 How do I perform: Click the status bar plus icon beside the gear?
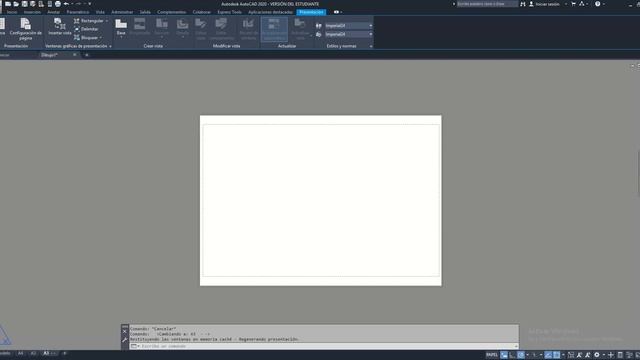click(x=611, y=355)
